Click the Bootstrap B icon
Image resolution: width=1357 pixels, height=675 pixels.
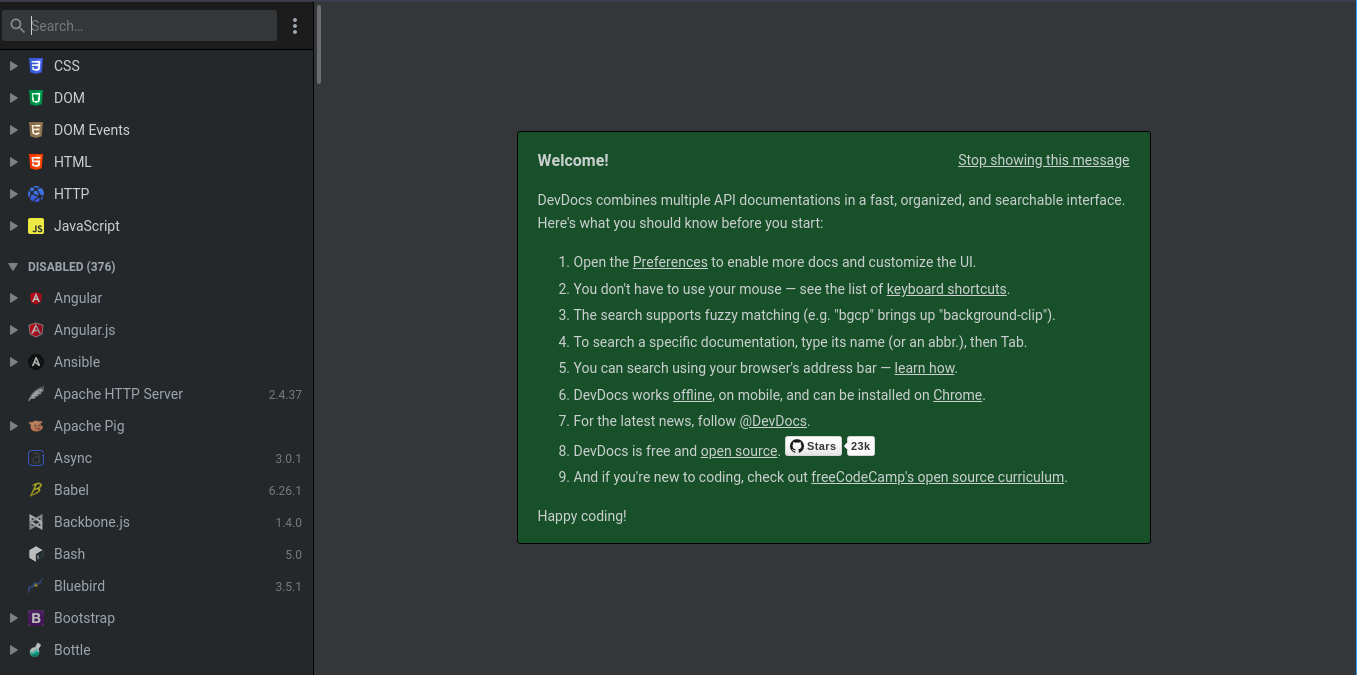[x=36, y=618]
